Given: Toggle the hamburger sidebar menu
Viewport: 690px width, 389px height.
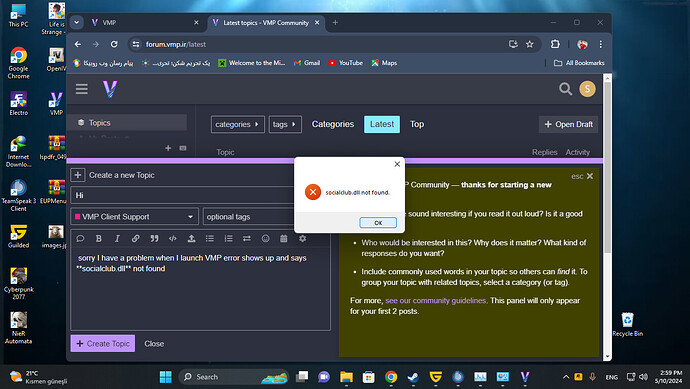Looking at the screenshot, I should [82, 89].
